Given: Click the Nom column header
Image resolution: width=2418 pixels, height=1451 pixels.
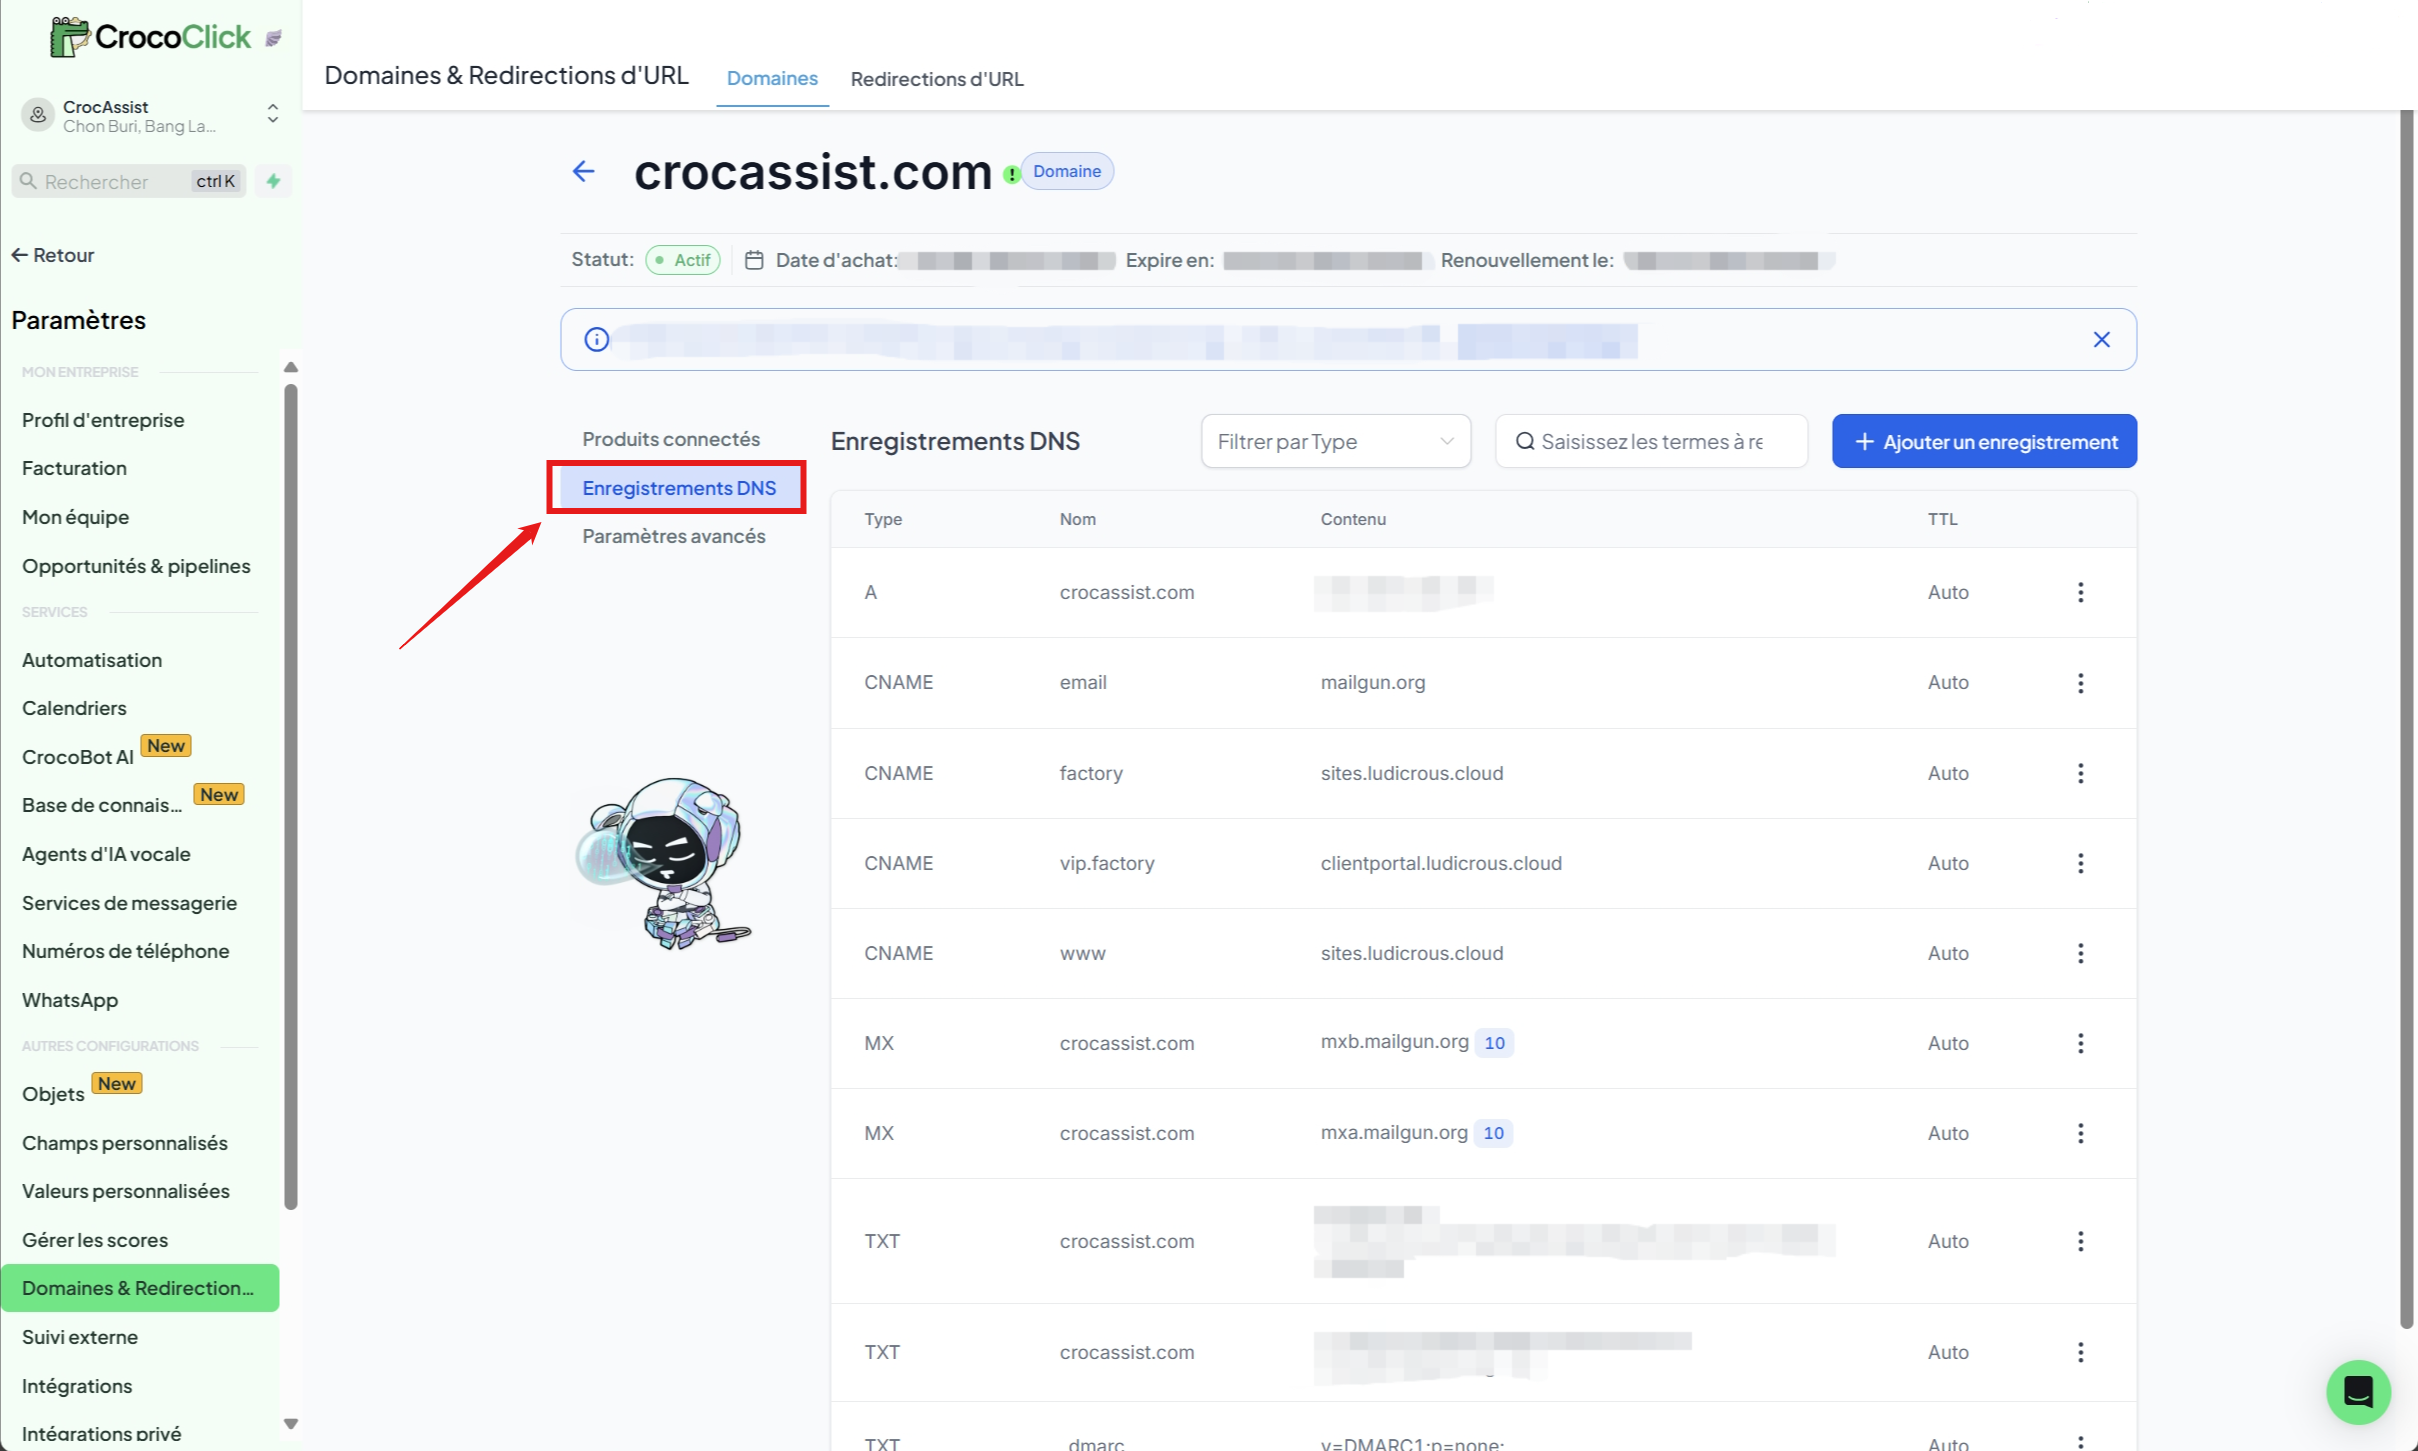Looking at the screenshot, I should [x=1077, y=519].
